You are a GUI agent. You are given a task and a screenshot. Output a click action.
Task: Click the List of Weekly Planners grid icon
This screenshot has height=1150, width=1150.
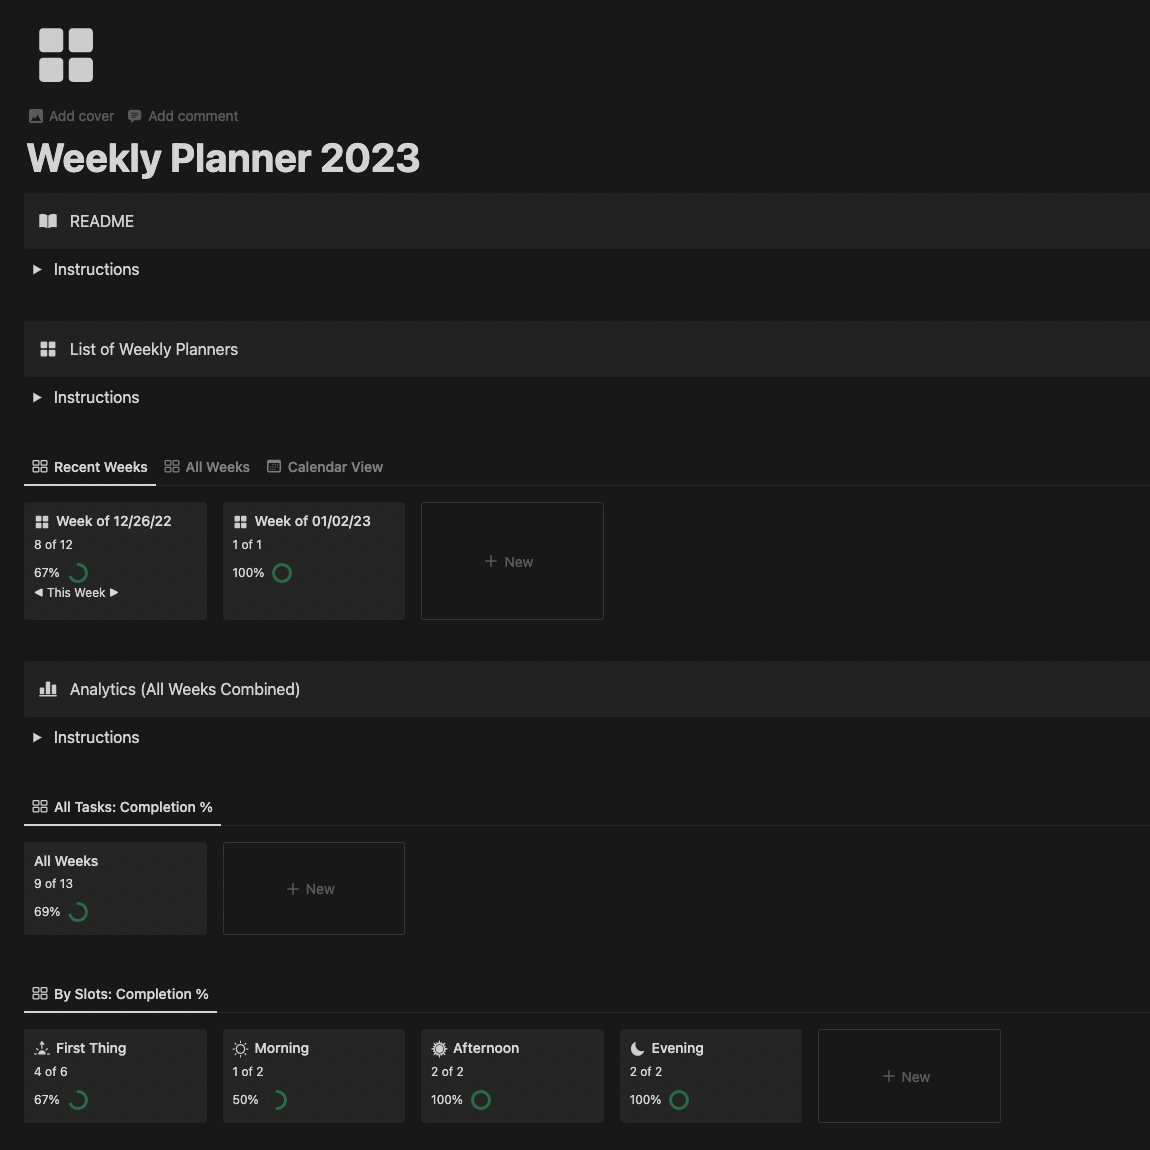click(47, 349)
